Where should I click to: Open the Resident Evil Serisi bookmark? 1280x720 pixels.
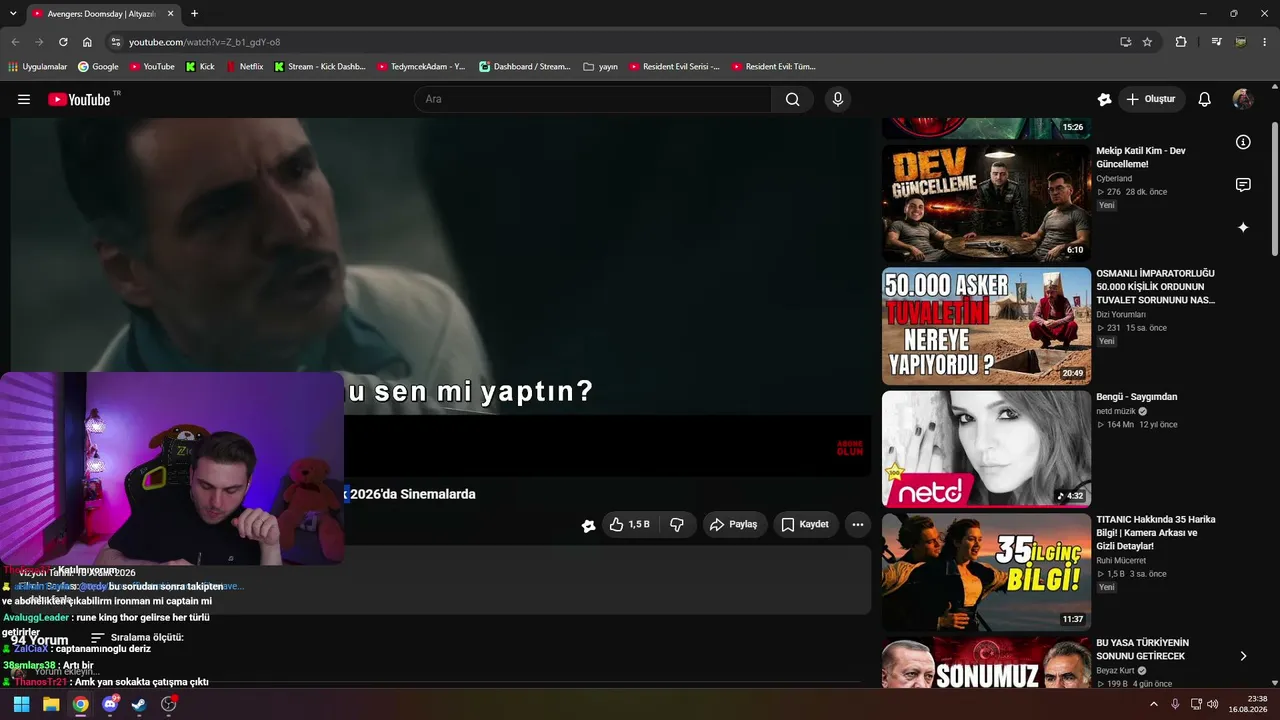click(674, 67)
